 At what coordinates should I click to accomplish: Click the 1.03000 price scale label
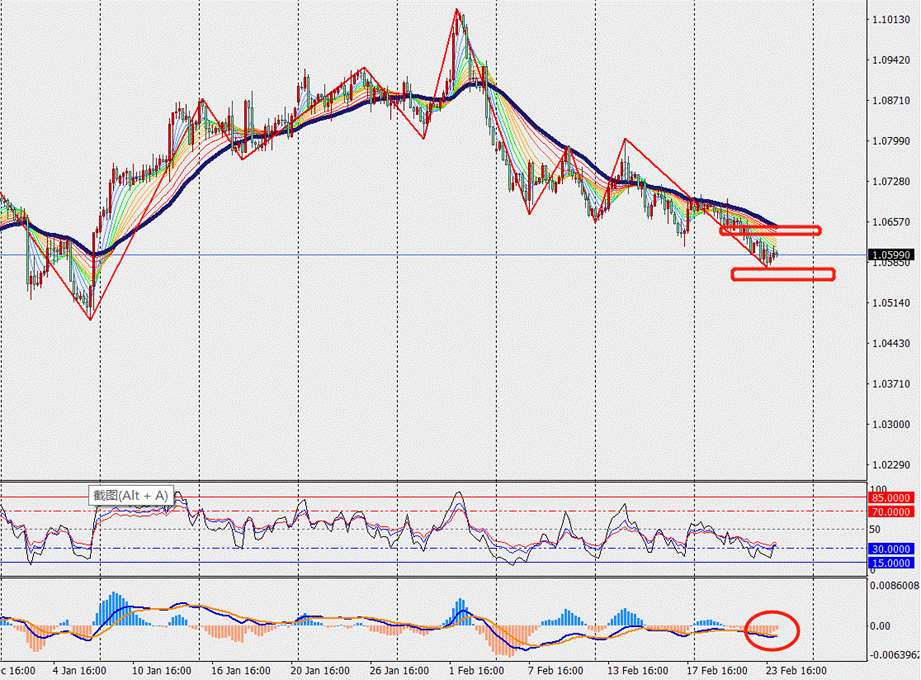pyautogui.click(x=890, y=425)
